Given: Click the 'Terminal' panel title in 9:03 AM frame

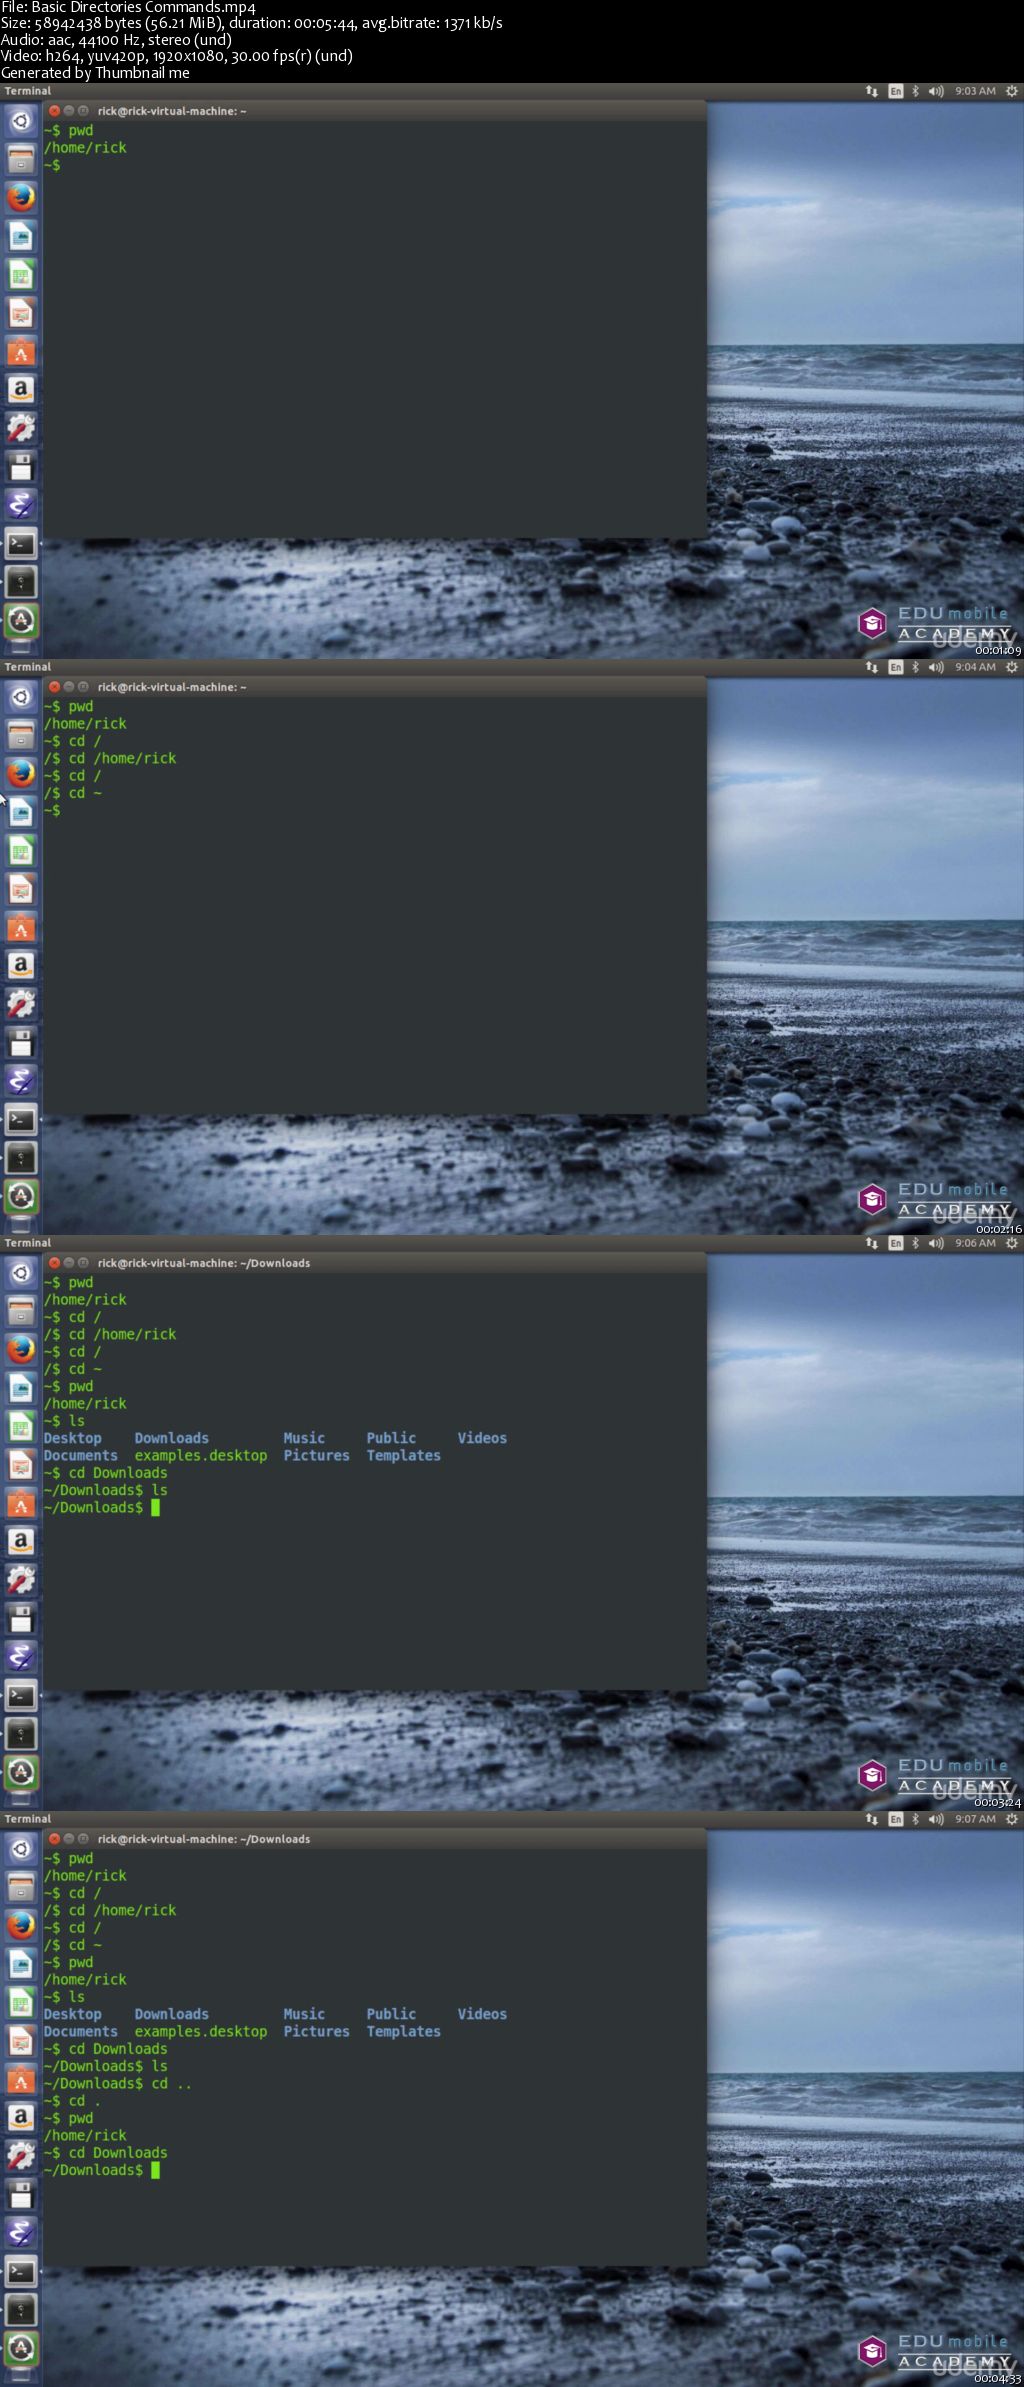Looking at the screenshot, I should point(28,91).
